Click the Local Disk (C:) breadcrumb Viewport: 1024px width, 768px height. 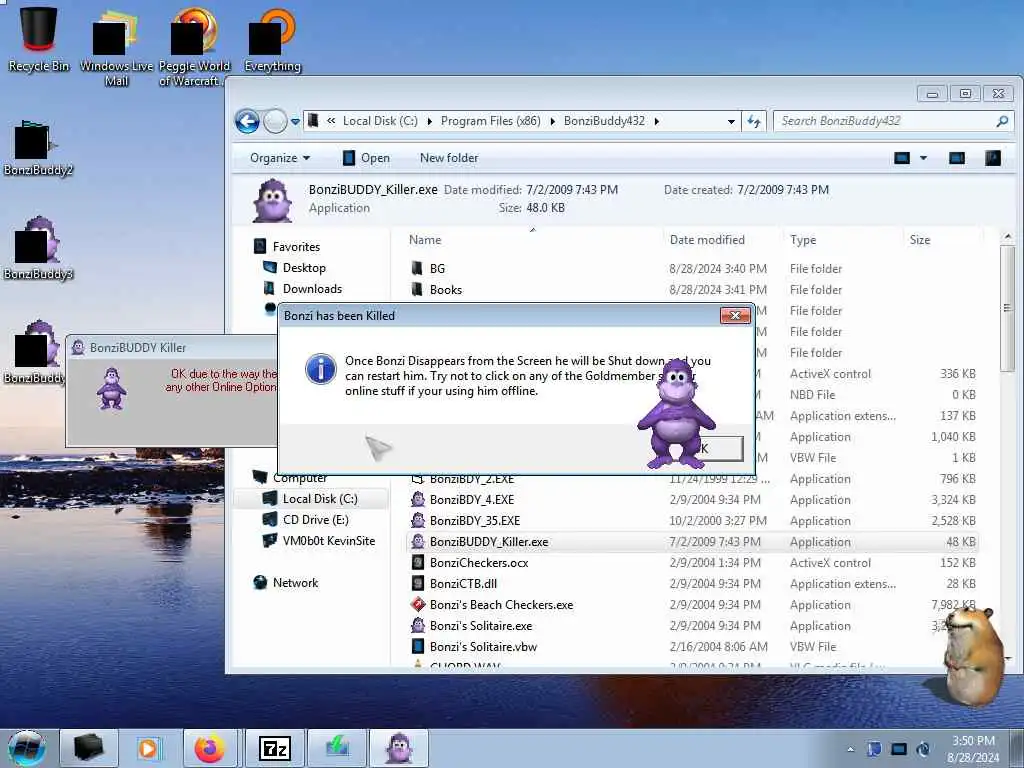(x=380, y=121)
